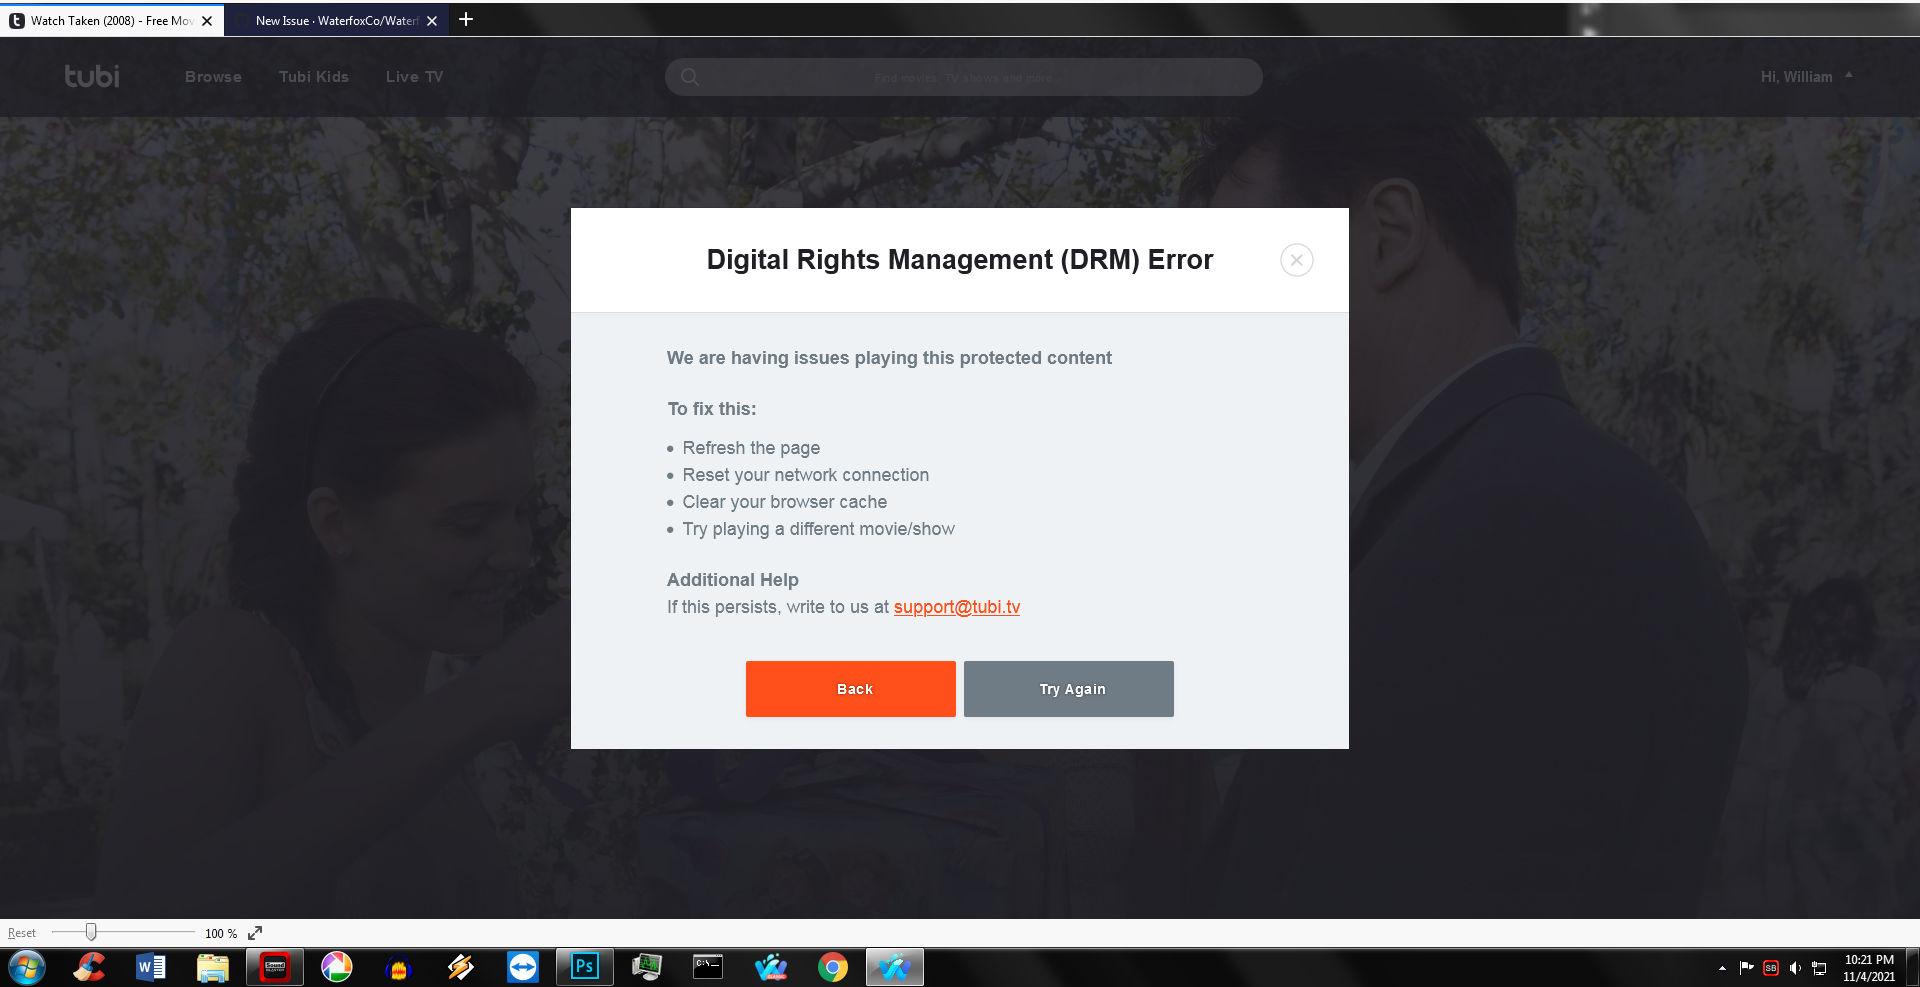Open Microsoft Word from the taskbar
The width and height of the screenshot is (1920, 987).
coord(151,966)
